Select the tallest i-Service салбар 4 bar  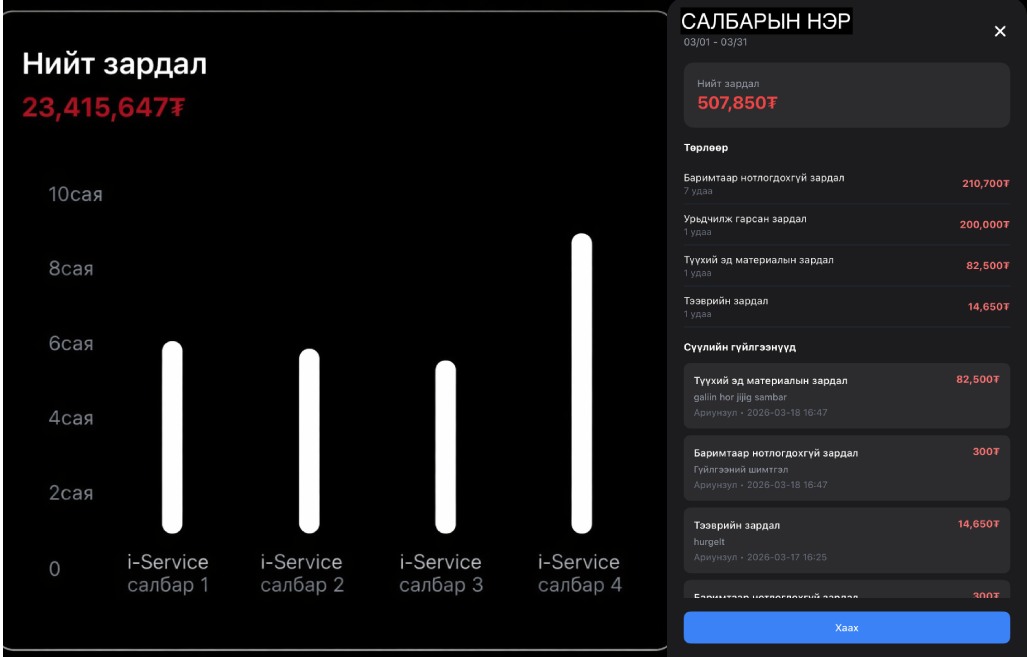581,383
